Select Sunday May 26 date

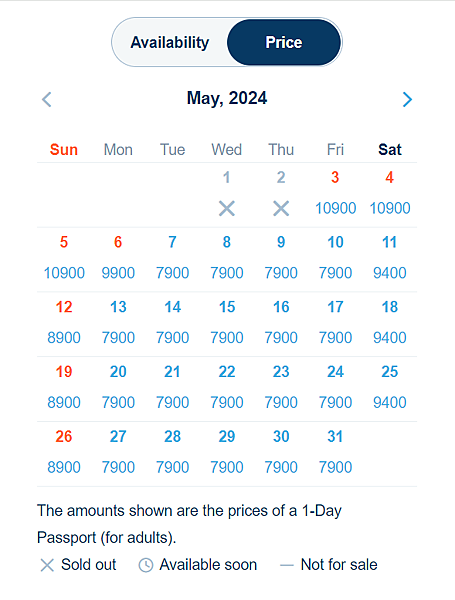click(x=64, y=454)
